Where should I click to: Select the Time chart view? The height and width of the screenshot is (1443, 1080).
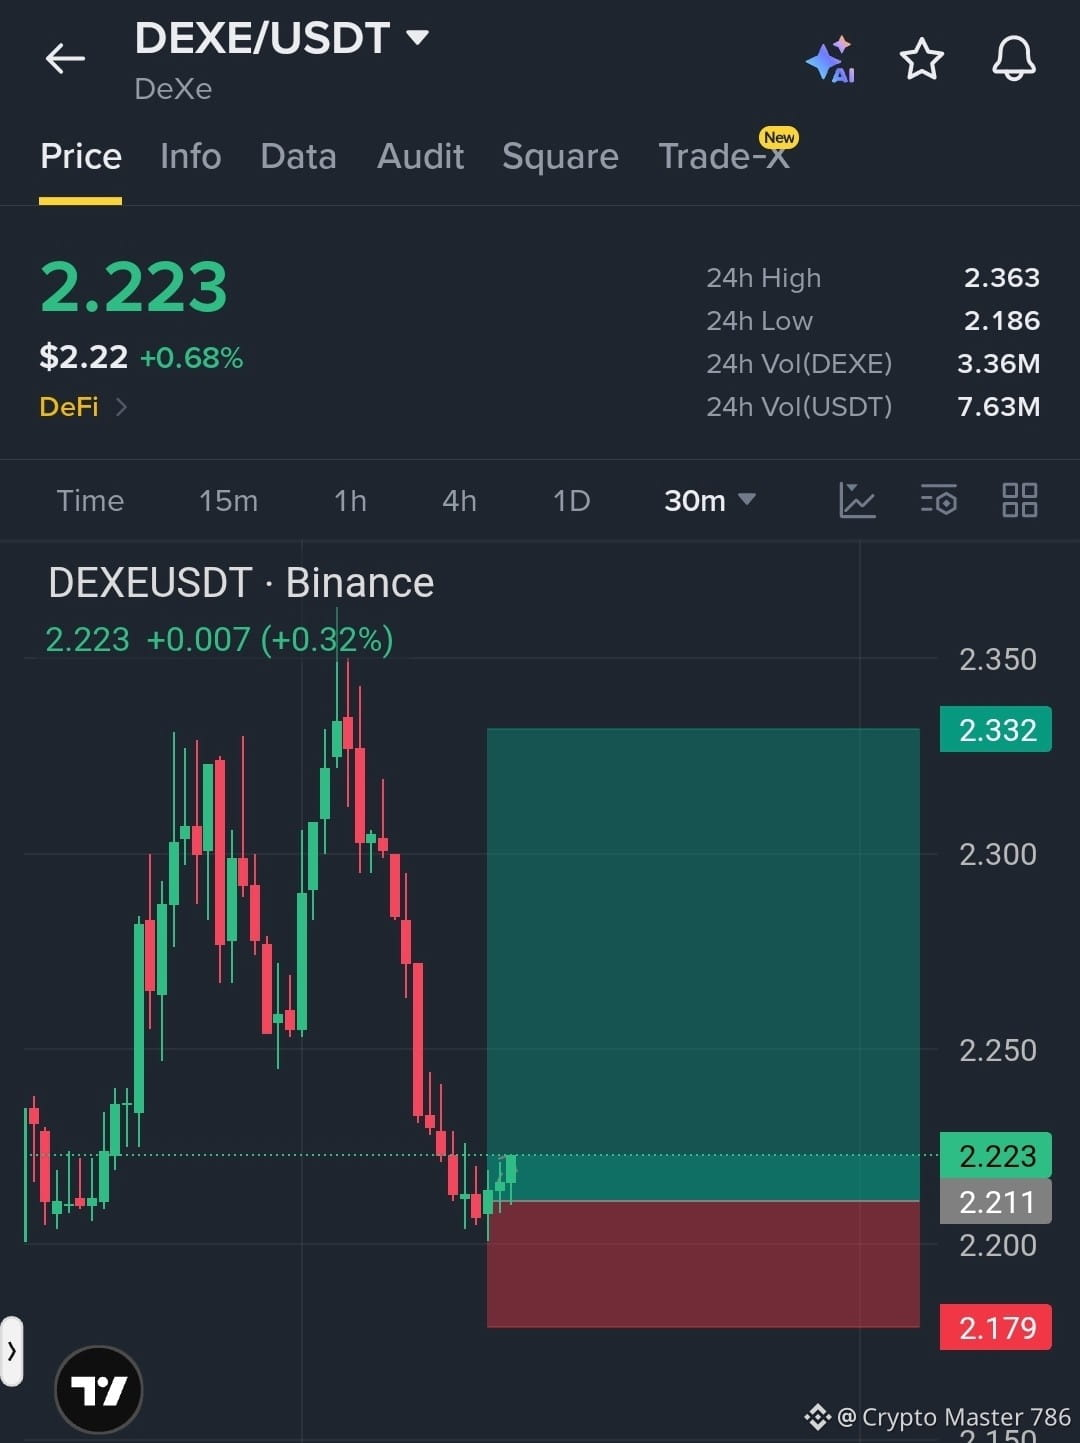click(90, 500)
